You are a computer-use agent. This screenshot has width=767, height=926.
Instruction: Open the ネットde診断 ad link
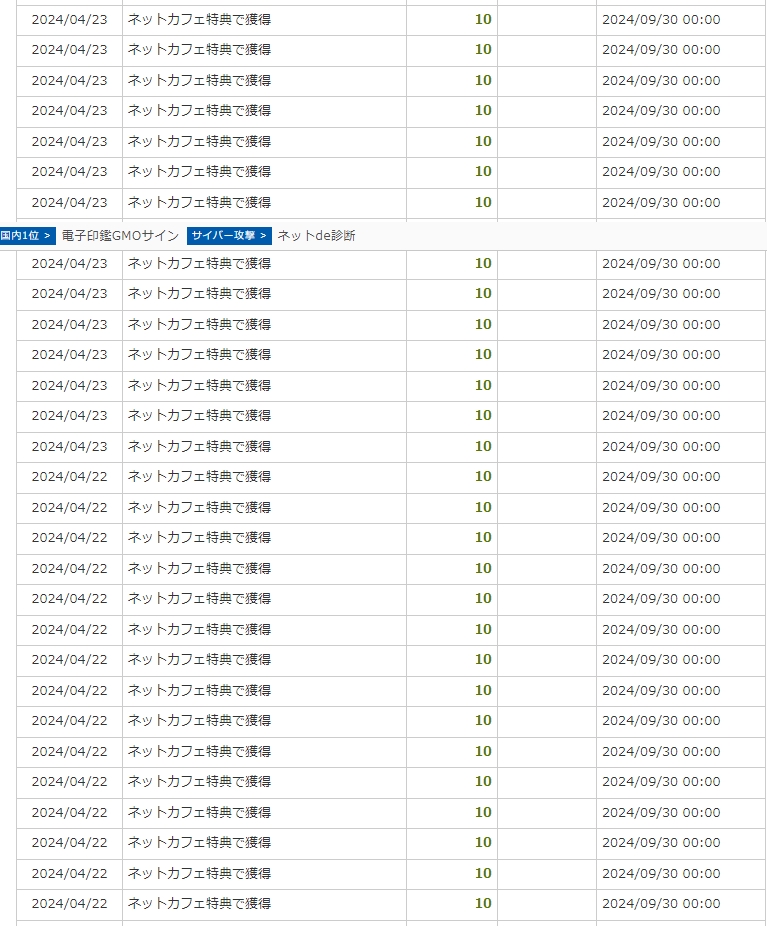coord(316,236)
